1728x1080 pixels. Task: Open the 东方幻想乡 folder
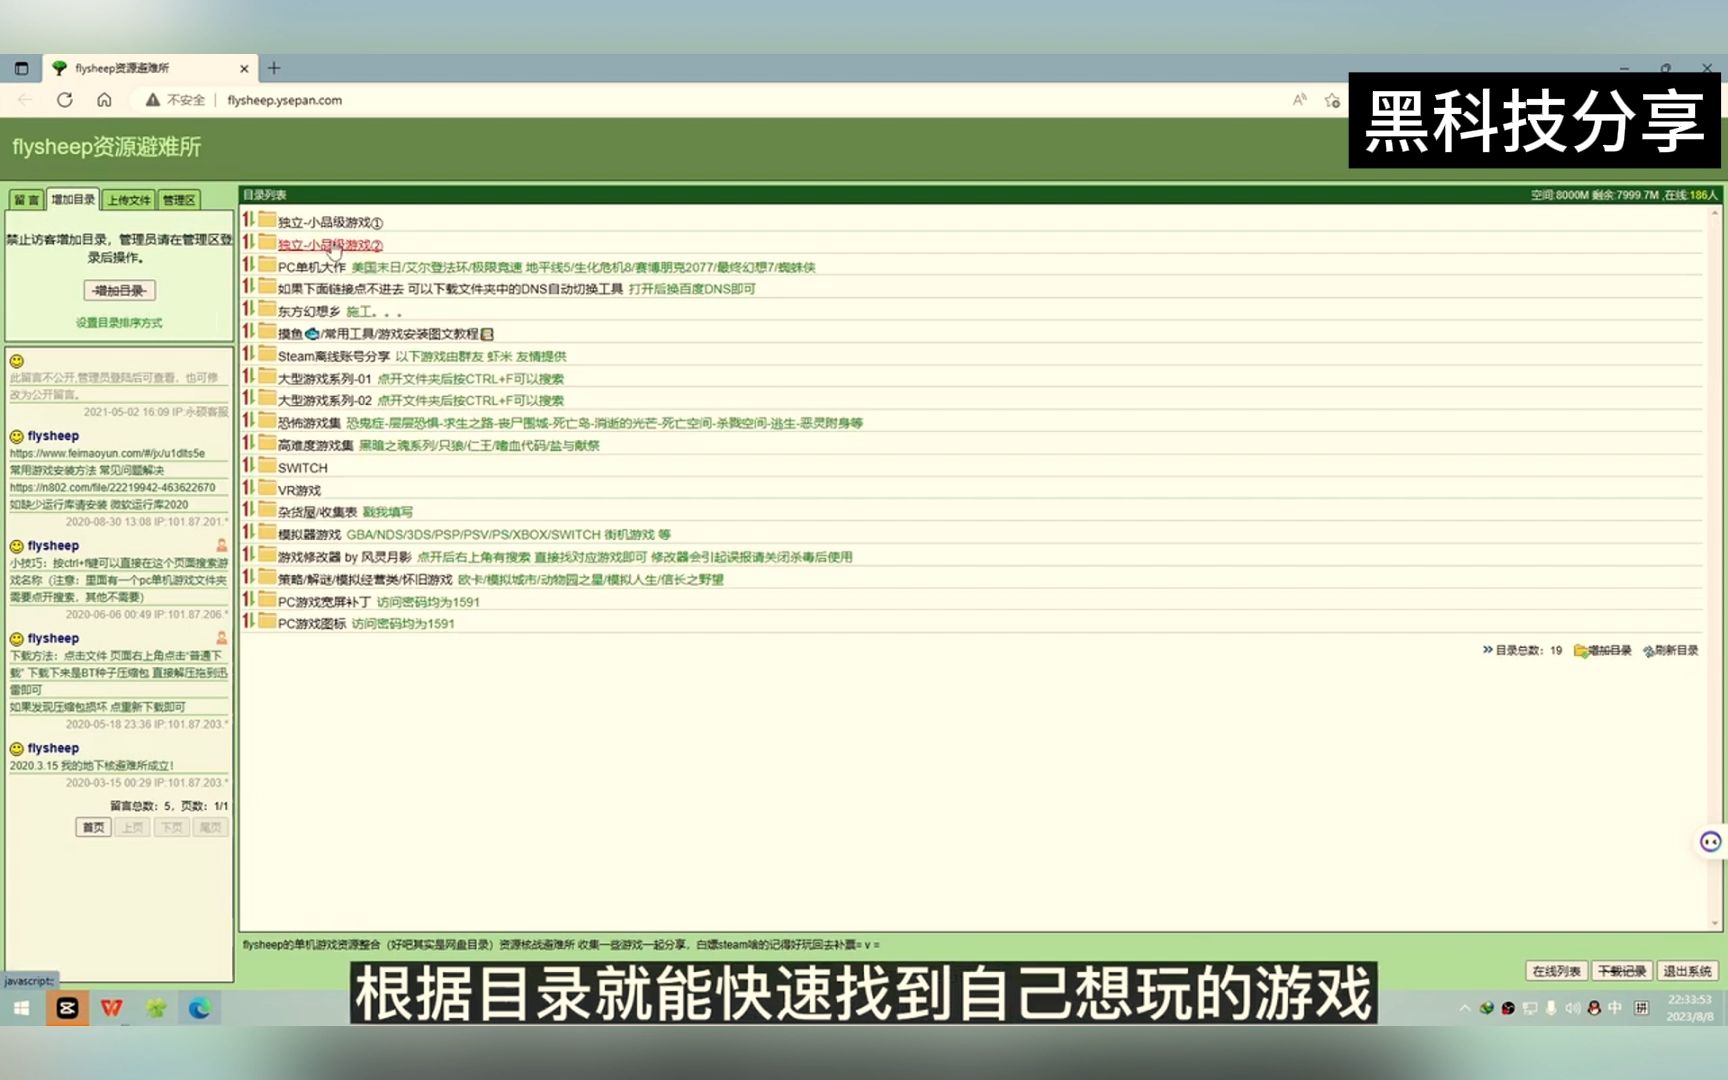coord(308,311)
